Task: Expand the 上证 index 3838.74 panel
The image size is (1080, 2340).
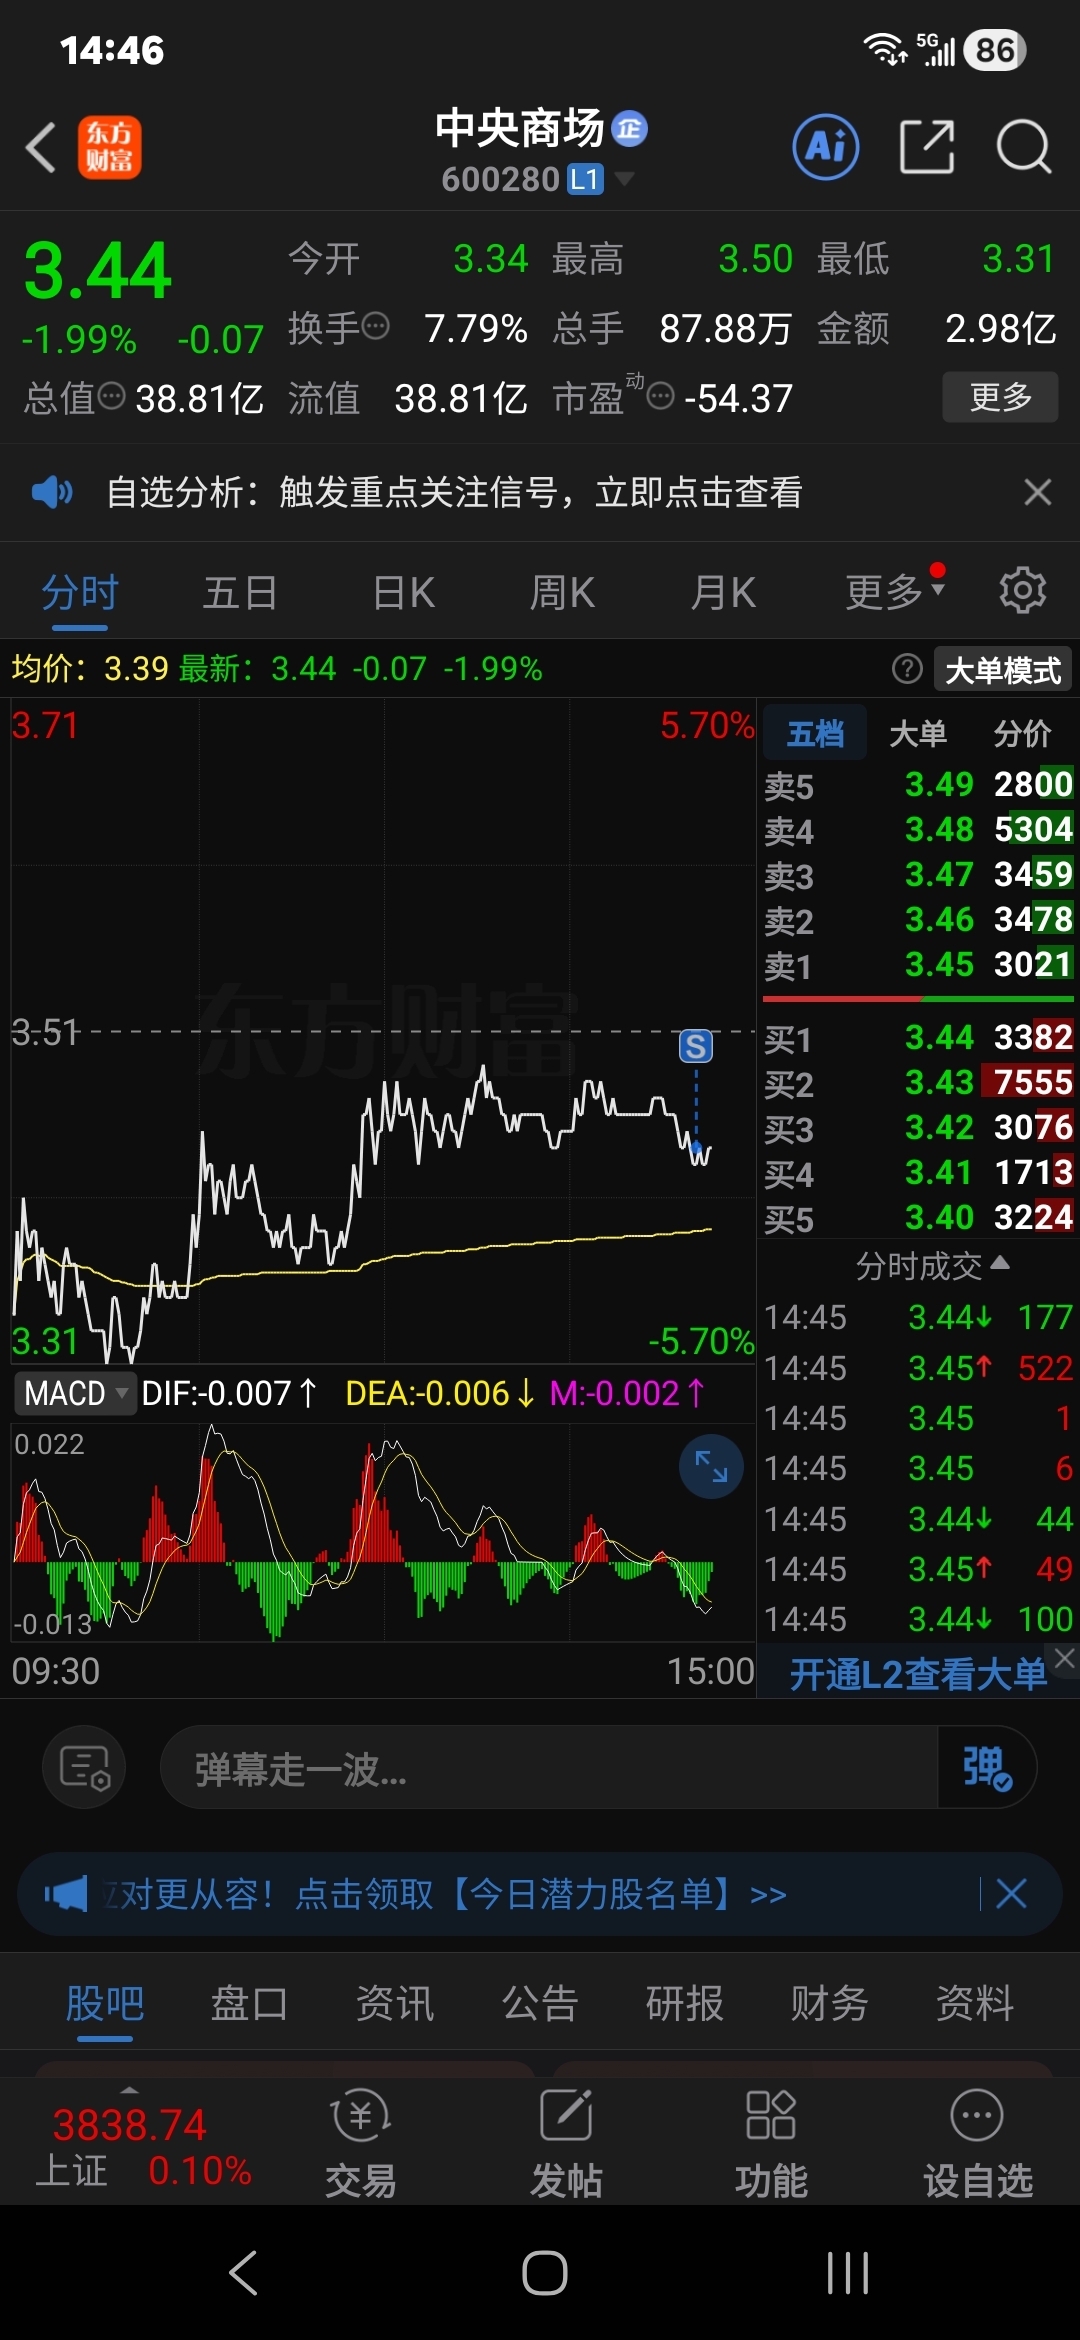Action: pyautogui.click(x=130, y=2142)
